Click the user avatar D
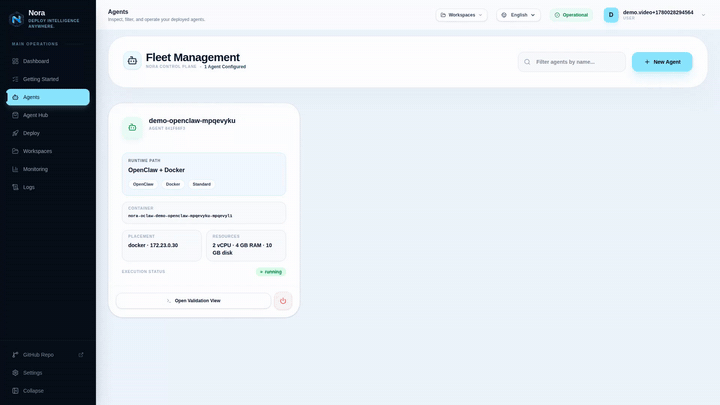The image size is (720, 405). (611, 15)
